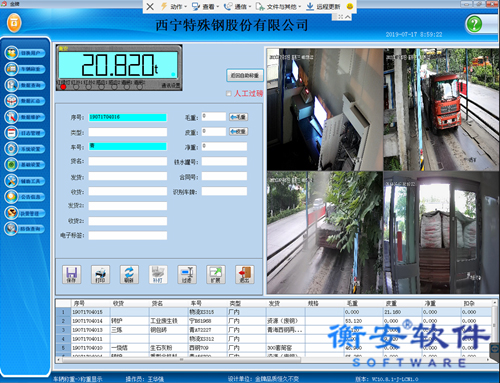The image size is (500, 383).
Task: Click the 识别车牌 recognized plate field
Action: (x=224, y=191)
